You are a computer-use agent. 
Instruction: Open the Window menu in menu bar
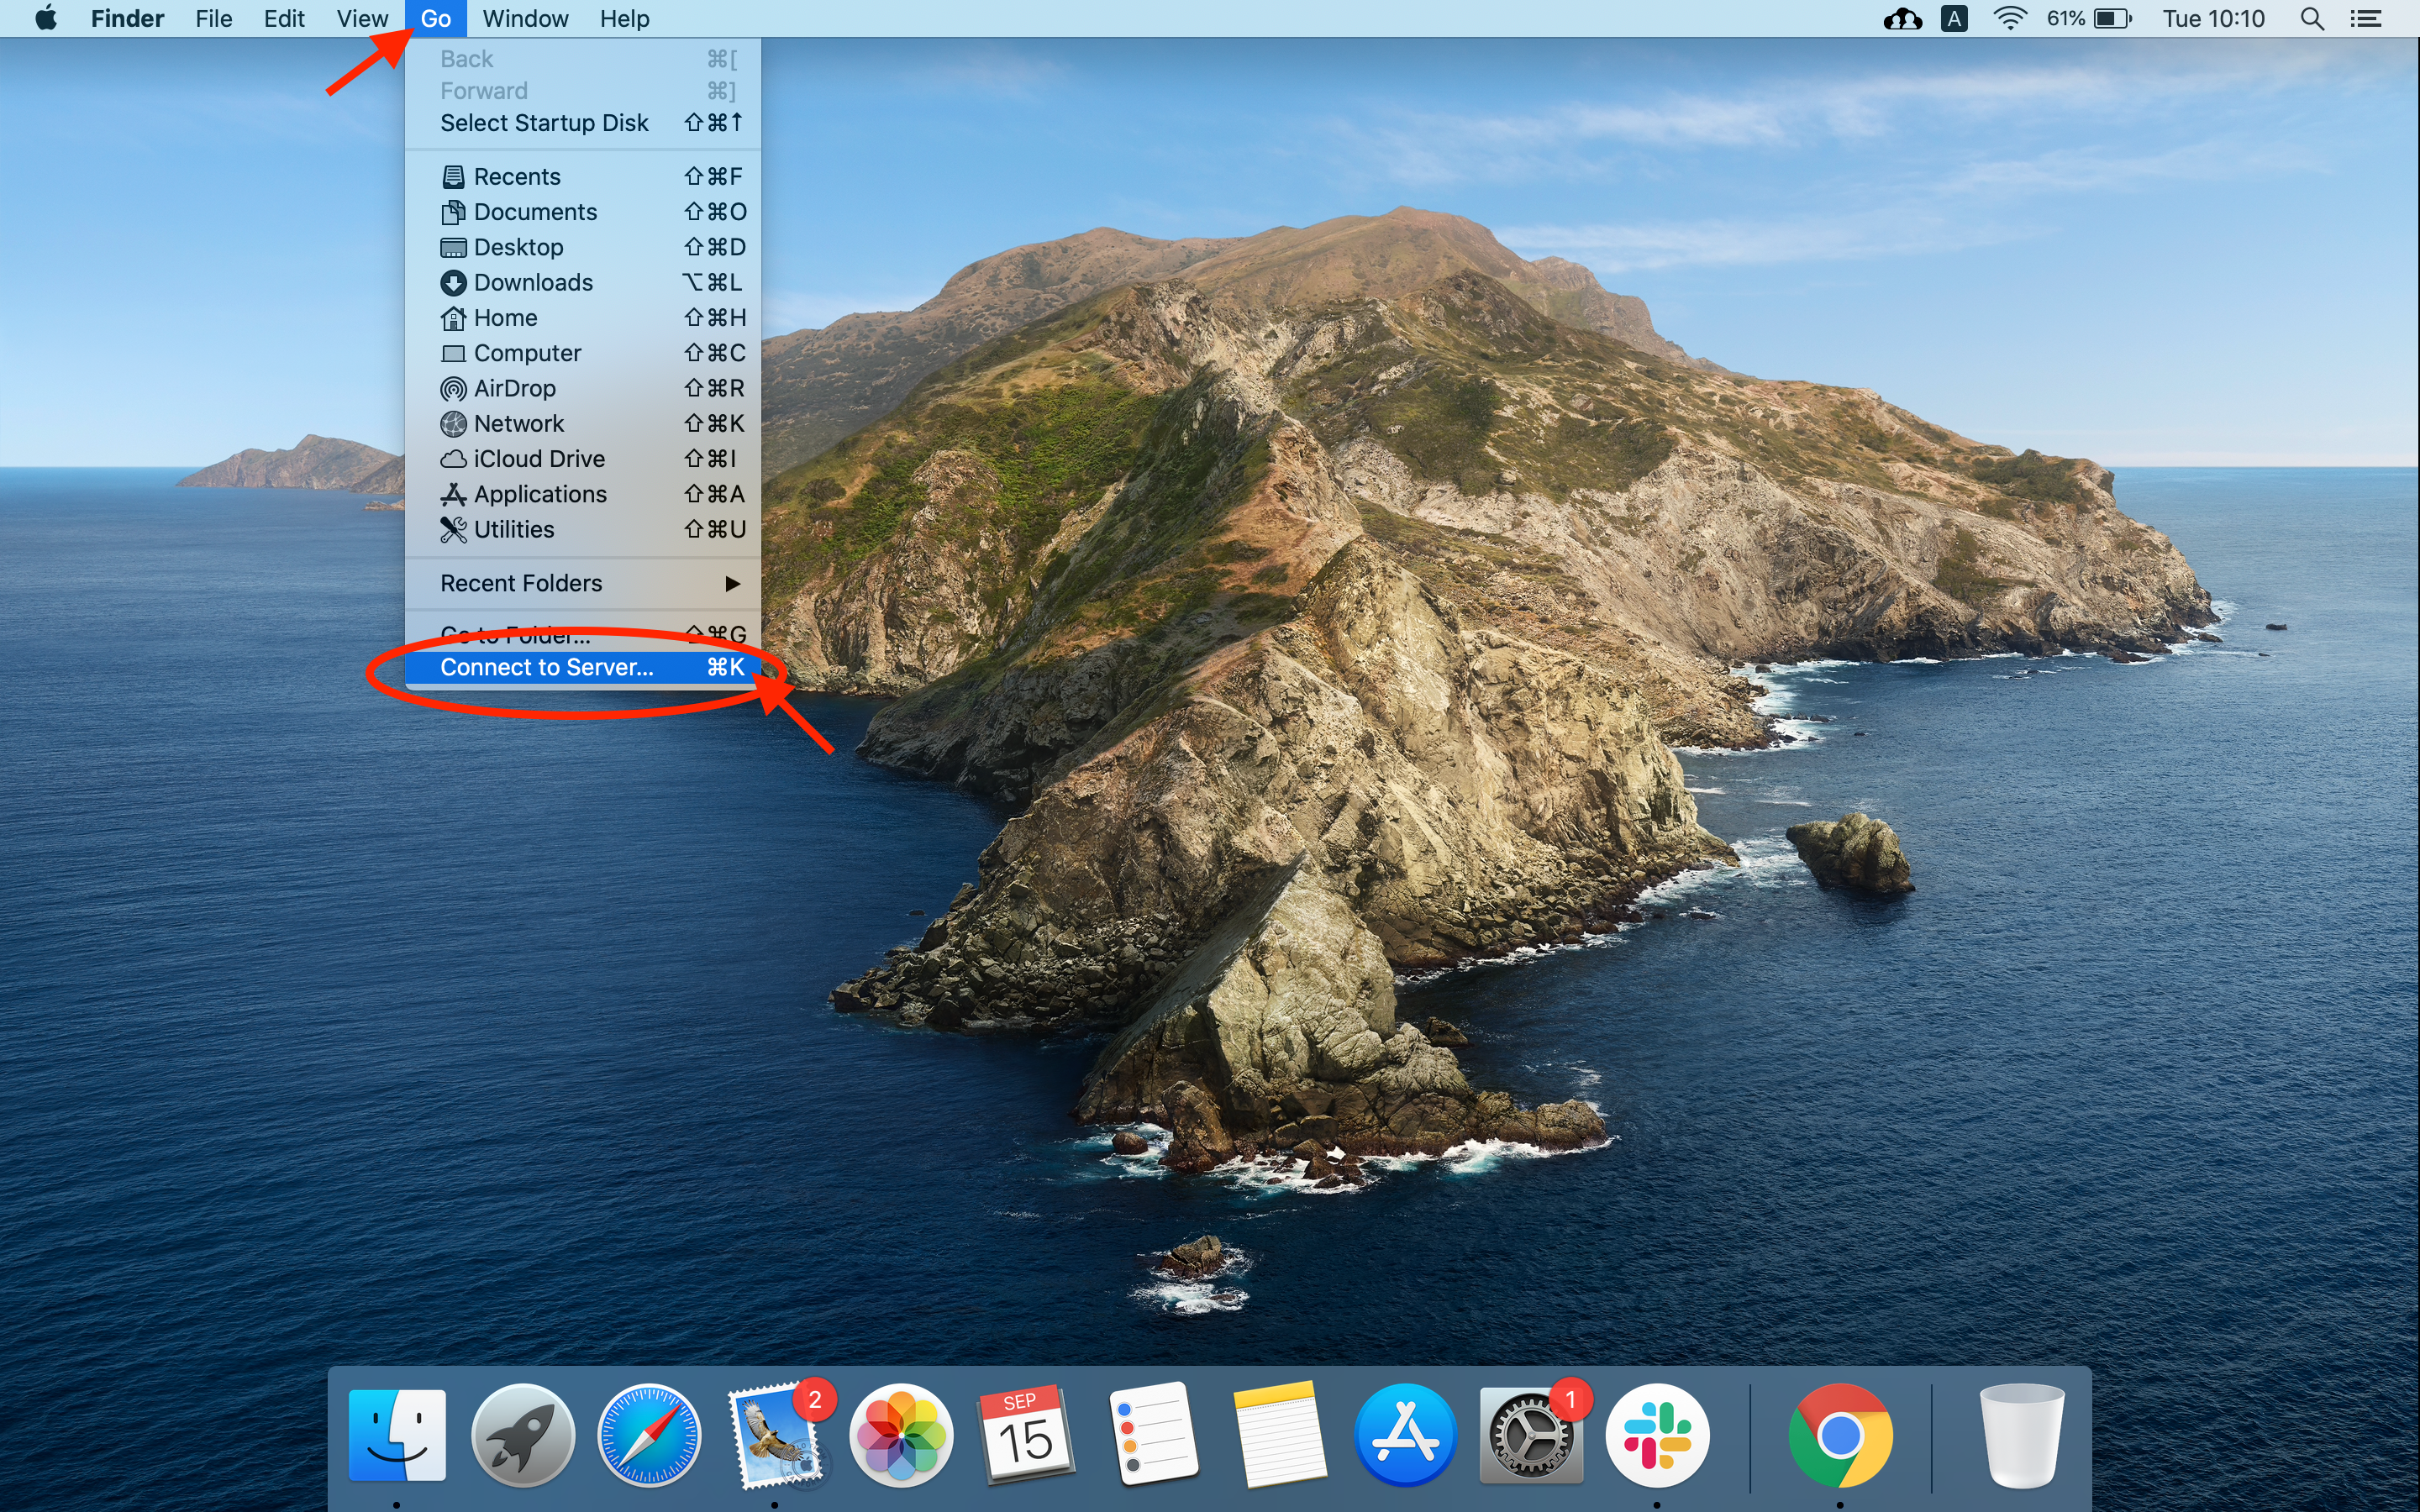pos(525,19)
